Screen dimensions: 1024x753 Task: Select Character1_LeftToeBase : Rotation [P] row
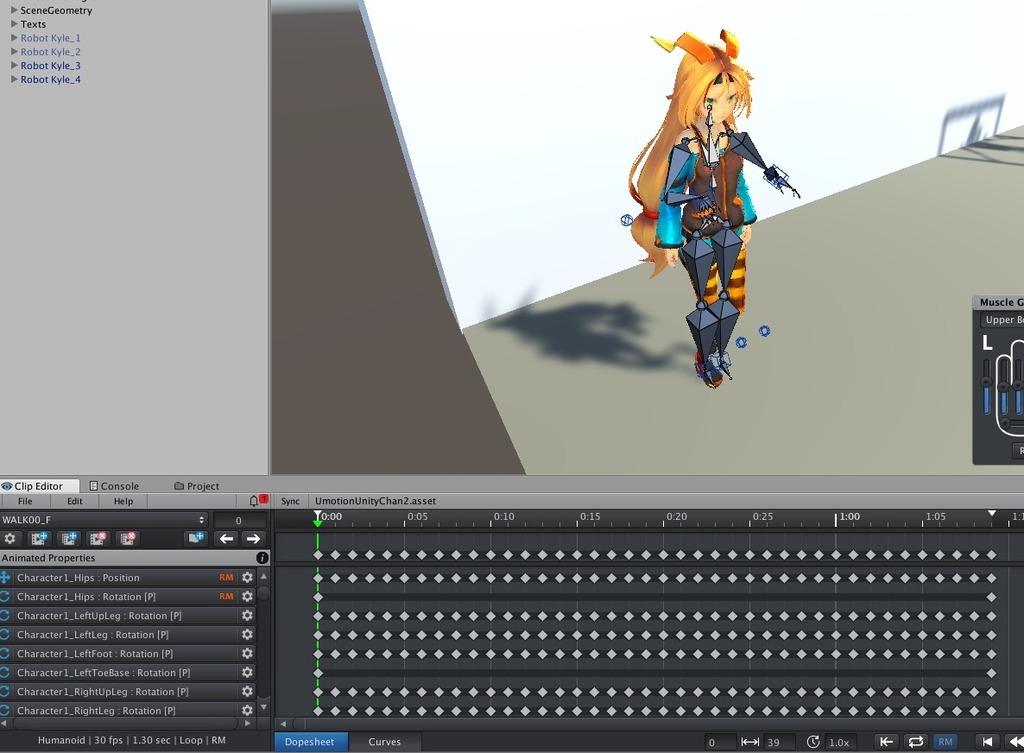click(x=127, y=672)
